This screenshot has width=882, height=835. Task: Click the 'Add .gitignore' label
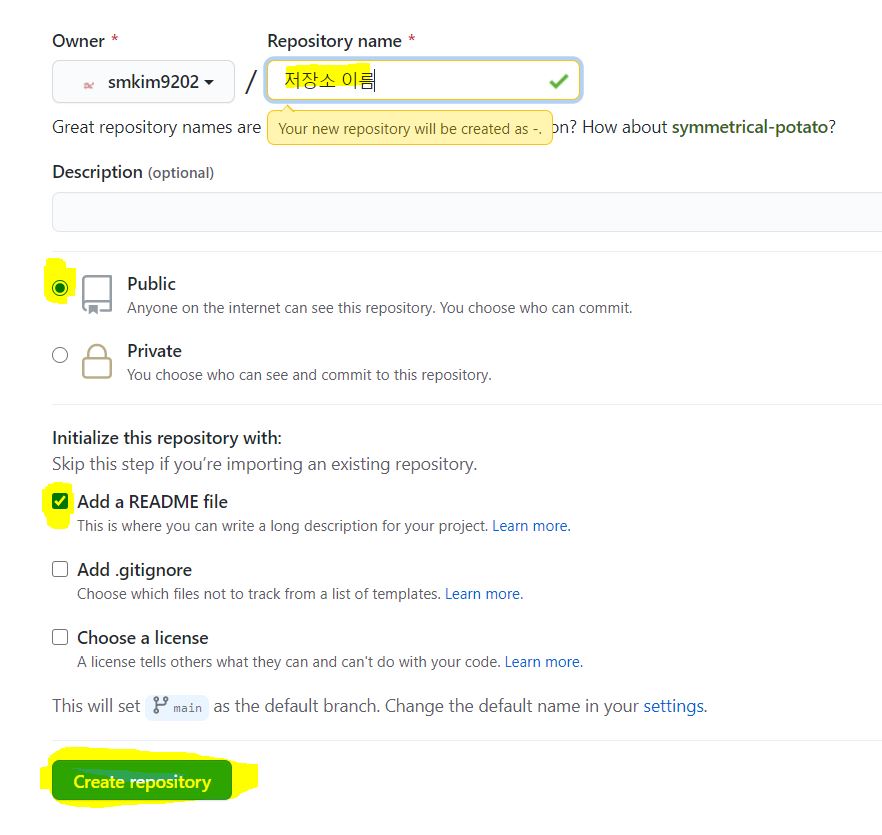(x=134, y=570)
